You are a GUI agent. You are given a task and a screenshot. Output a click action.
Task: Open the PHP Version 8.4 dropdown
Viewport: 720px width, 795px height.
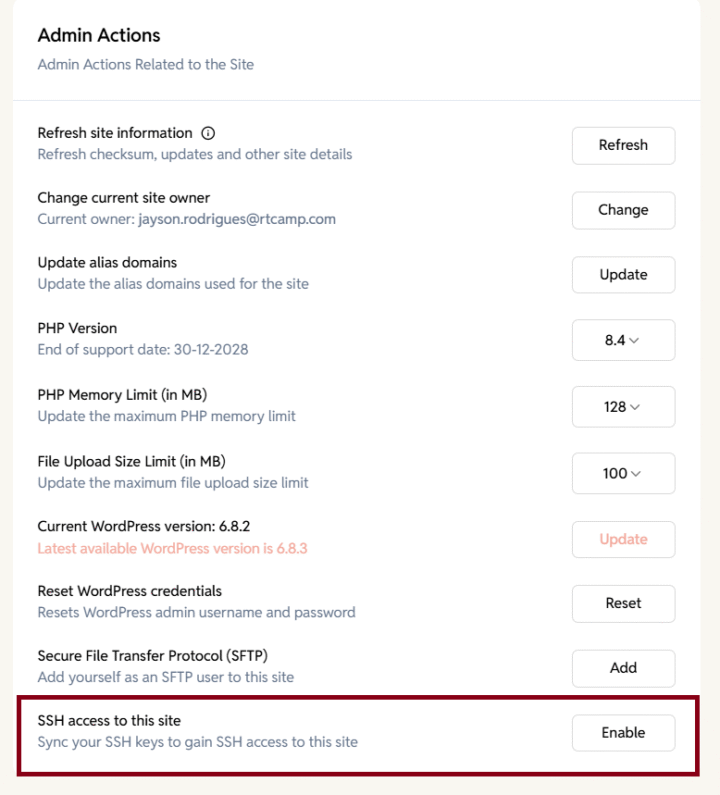(x=623, y=340)
